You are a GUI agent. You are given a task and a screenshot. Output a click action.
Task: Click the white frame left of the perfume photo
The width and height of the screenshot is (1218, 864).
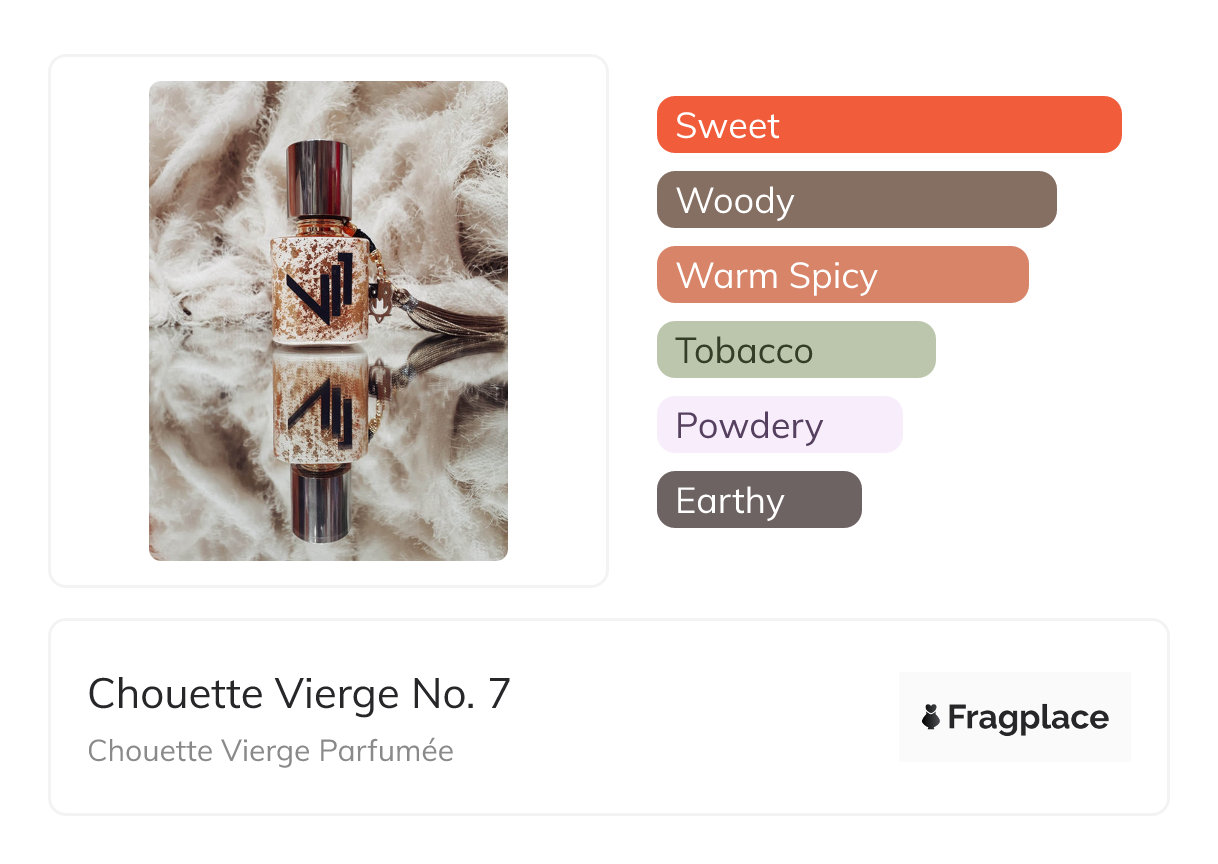pyautogui.click(x=99, y=320)
